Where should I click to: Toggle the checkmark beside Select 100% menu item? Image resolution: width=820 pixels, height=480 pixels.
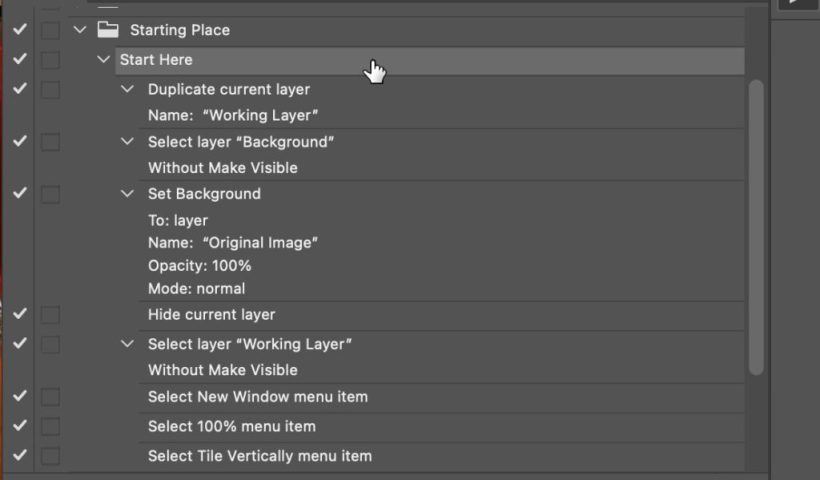[19, 426]
